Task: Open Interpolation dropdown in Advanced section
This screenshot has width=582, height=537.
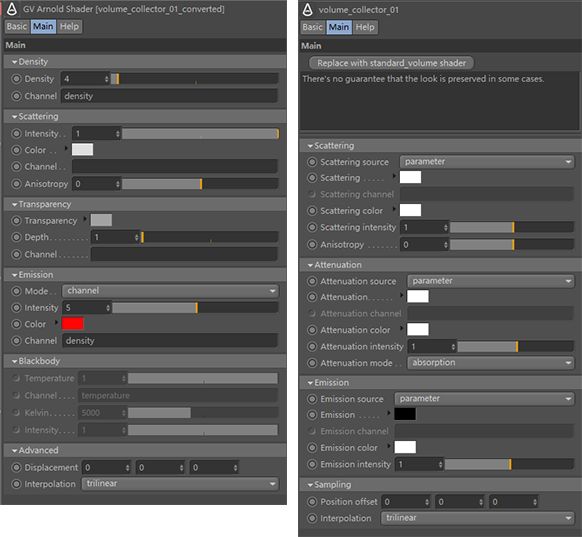Action: tap(180, 484)
